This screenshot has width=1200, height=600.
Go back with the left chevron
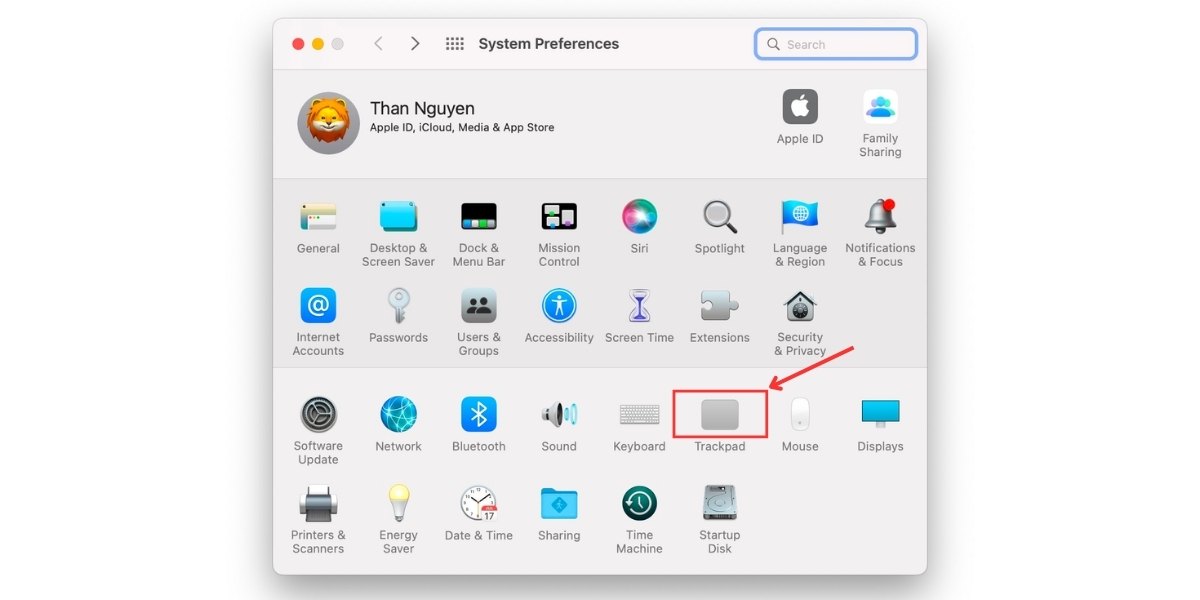pyautogui.click(x=378, y=44)
